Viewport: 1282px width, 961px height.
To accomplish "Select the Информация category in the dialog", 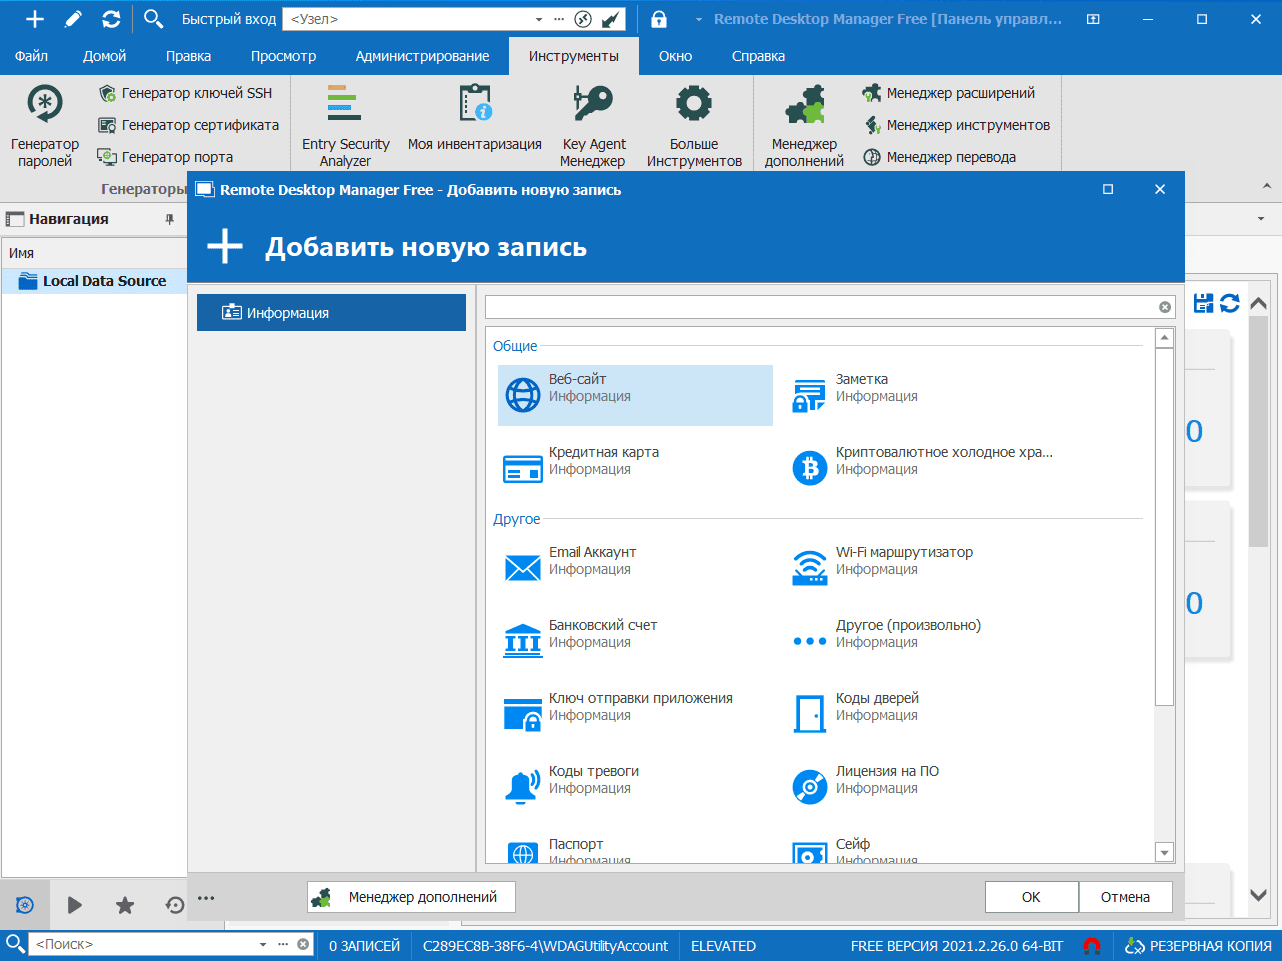I will pos(331,312).
